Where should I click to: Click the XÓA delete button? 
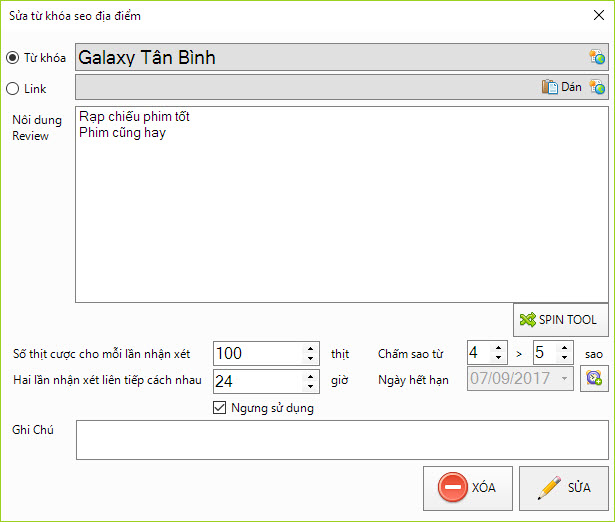(468, 488)
